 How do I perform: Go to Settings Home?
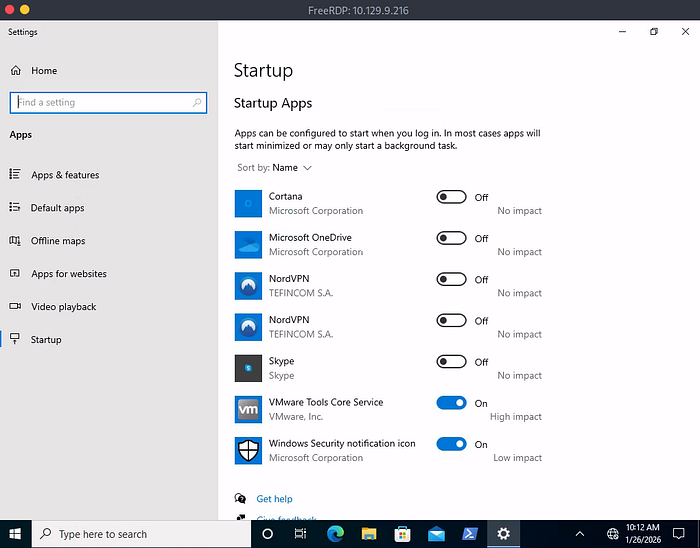point(44,71)
